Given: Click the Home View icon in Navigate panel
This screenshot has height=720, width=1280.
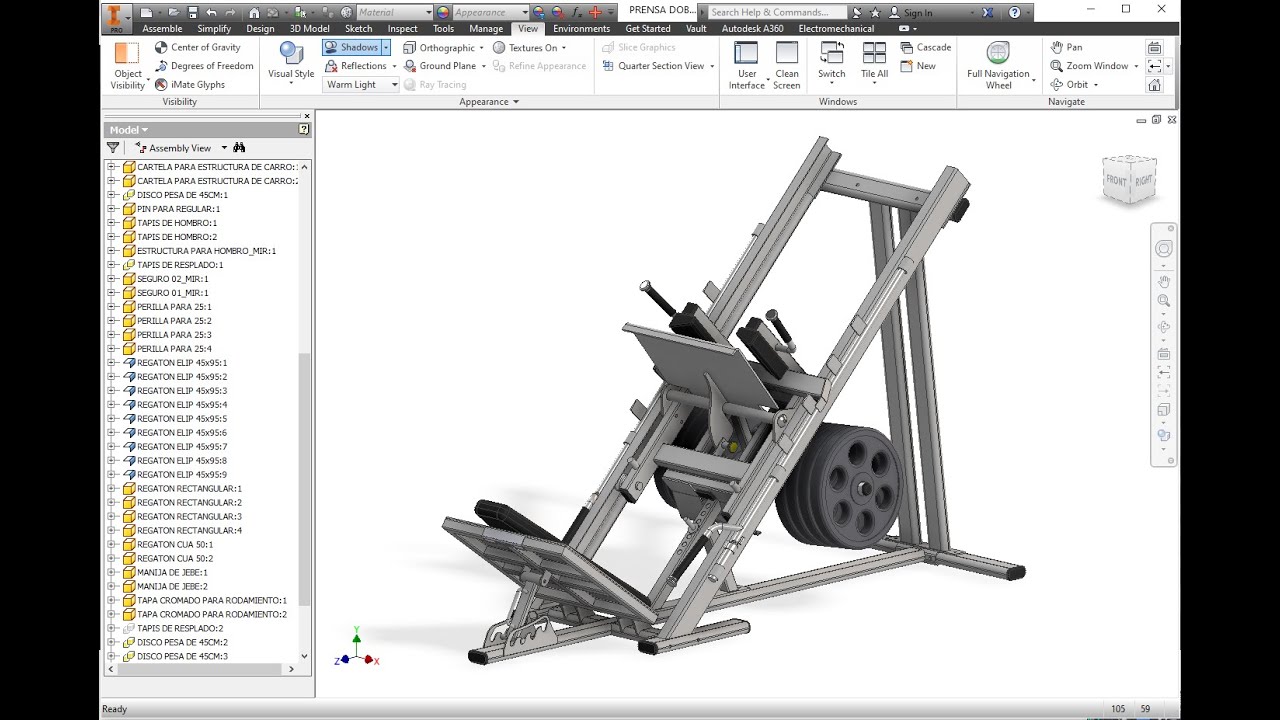Looking at the screenshot, I should [1154, 85].
